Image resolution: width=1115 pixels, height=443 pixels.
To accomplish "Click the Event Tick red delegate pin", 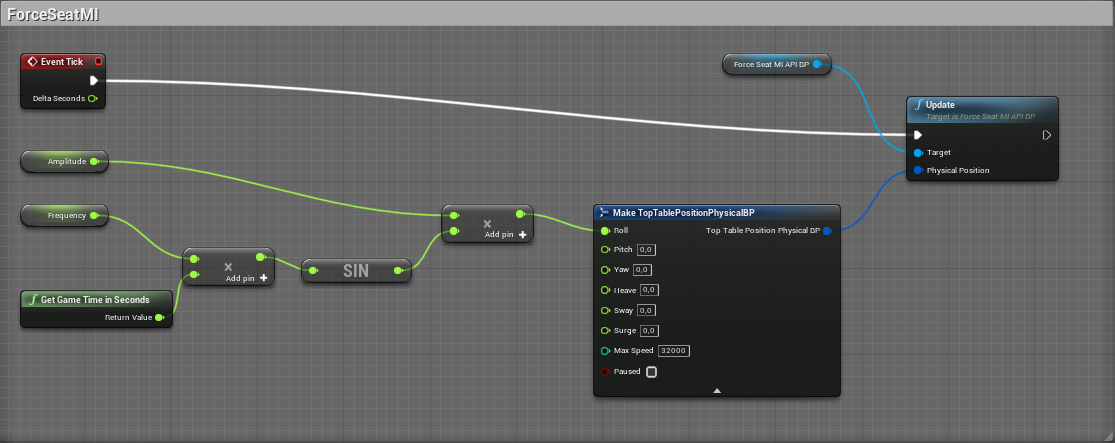I will coord(98,62).
